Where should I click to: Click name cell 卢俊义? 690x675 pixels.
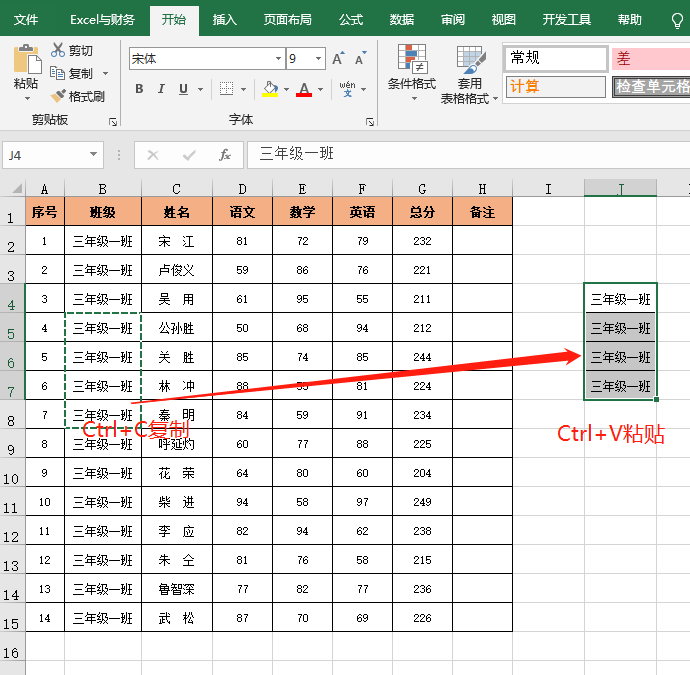176,270
